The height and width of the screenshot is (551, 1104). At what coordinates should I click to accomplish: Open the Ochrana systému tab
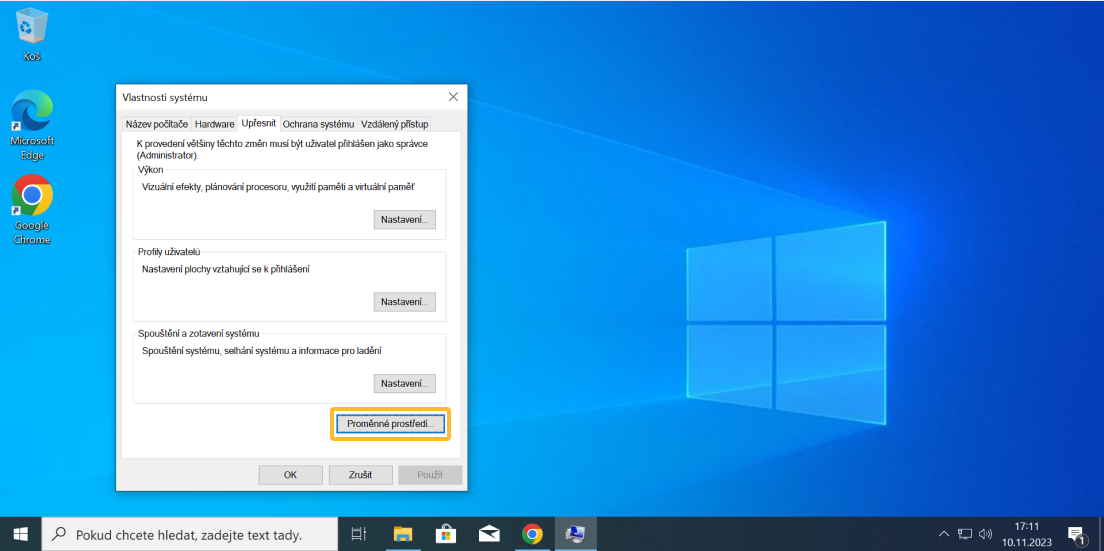(x=318, y=124)
